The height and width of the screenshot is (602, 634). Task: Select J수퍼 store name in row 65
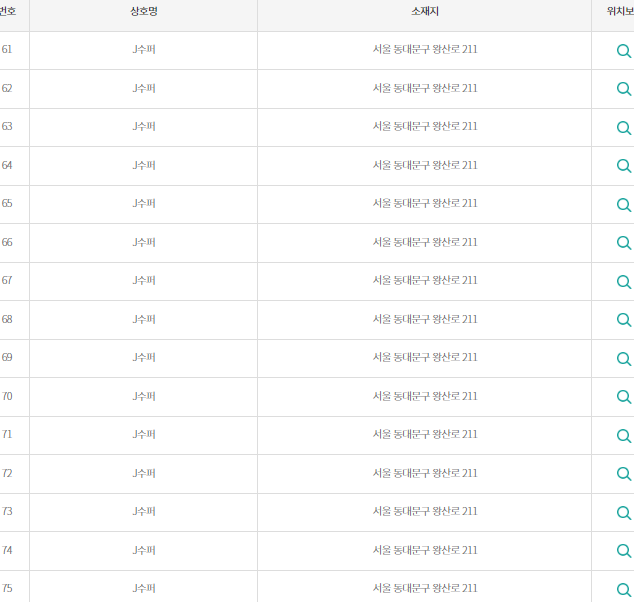144,203
